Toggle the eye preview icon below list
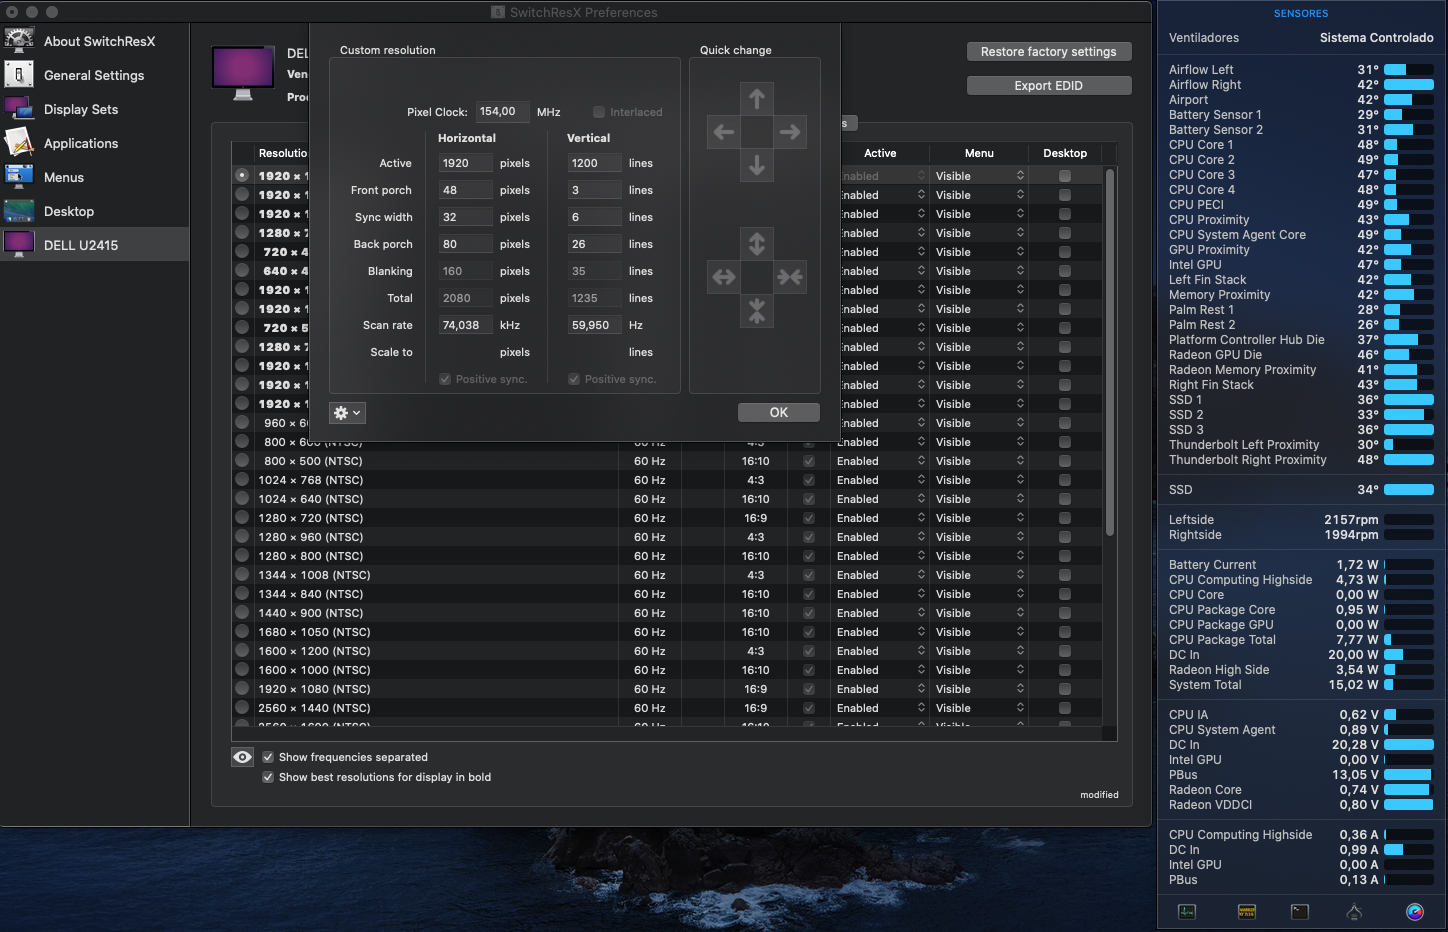Image resolution: width=1448 pixels, height=932 pixels. pos(242,757)
